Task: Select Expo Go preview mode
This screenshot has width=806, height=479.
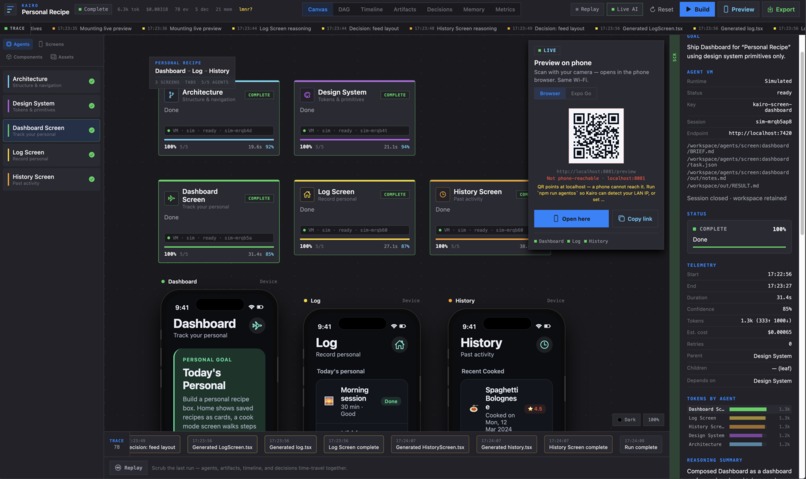Action: click(x=581, y=94)
